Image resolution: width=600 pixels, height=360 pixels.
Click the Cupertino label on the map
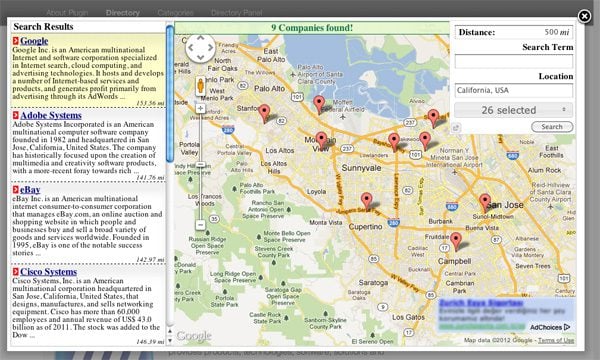pos(365,226)
